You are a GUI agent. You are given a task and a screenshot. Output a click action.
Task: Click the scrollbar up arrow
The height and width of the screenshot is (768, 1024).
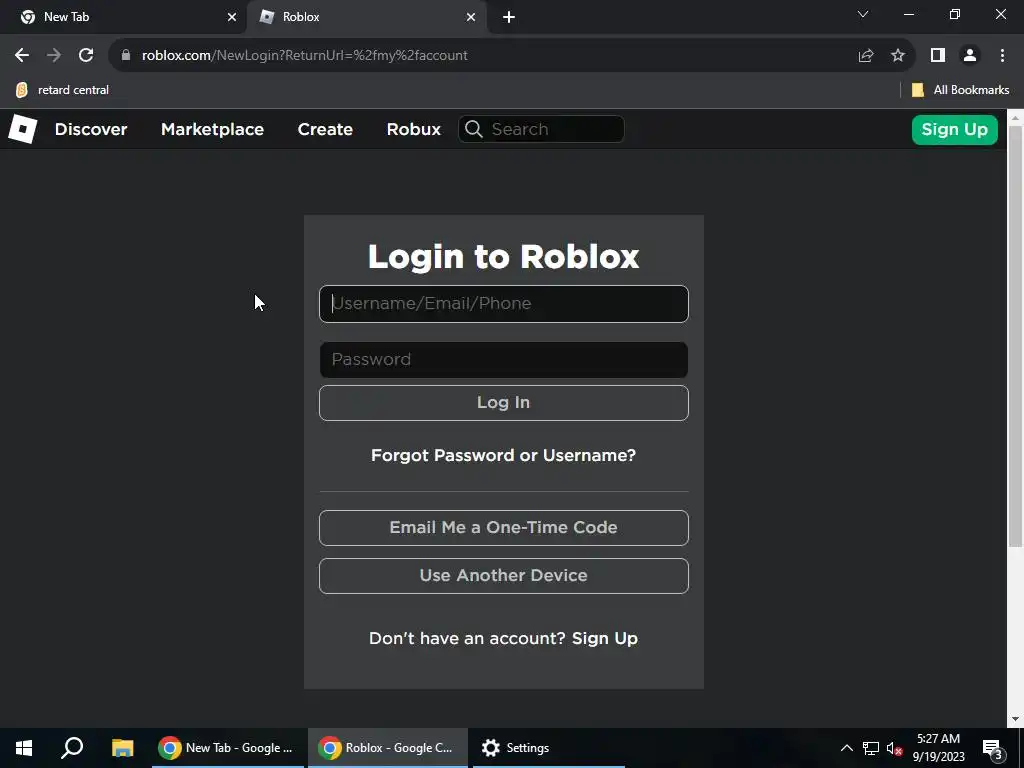pos(1015,117)
